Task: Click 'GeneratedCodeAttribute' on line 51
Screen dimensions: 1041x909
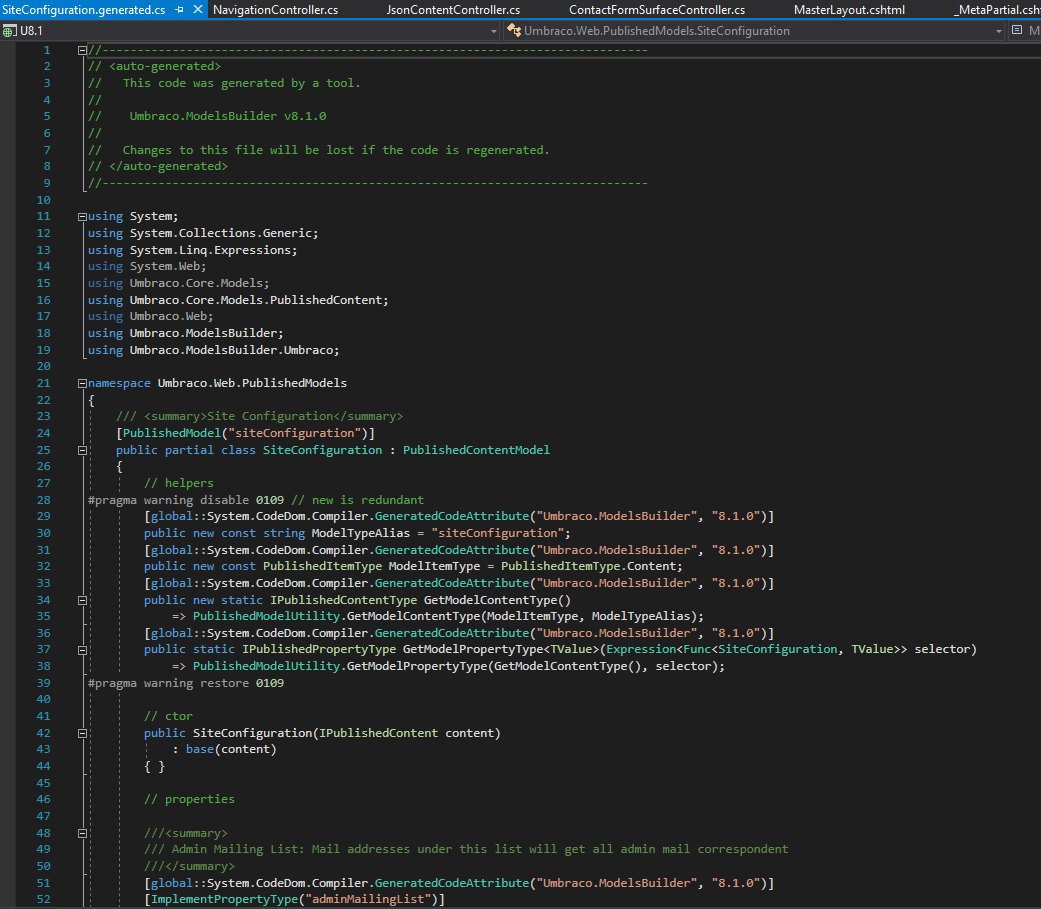Action: coord(451,883)
